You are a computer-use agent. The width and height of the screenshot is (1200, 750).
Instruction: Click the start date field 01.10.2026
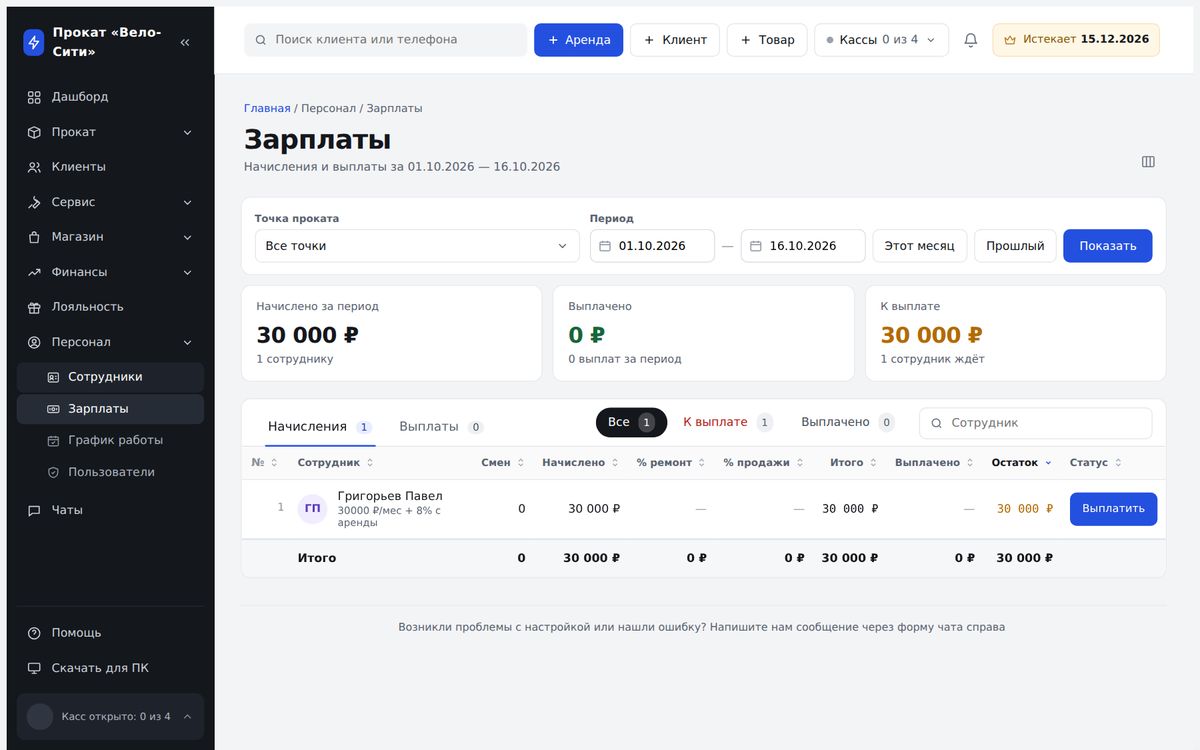652,246
